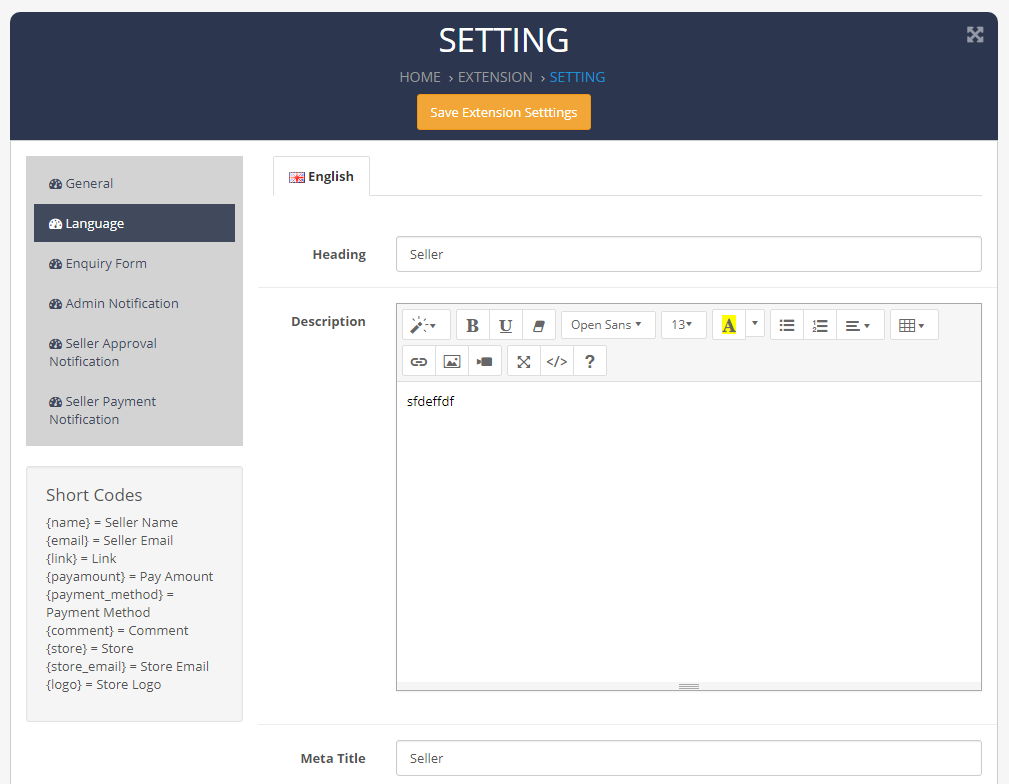Click the Meta Title input field
Viewport: 1009px width, 784px height.
tap(689, 758)
